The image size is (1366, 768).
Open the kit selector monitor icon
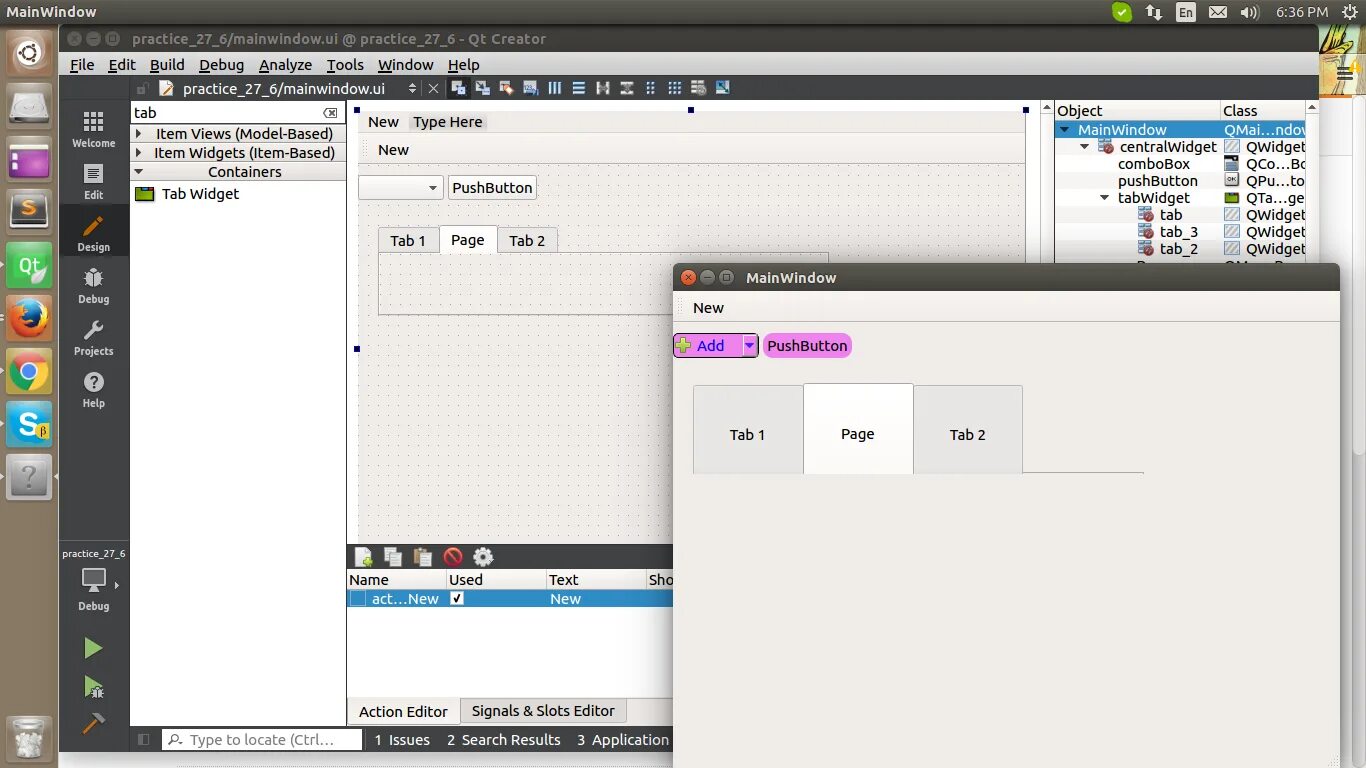click(93, 580)
